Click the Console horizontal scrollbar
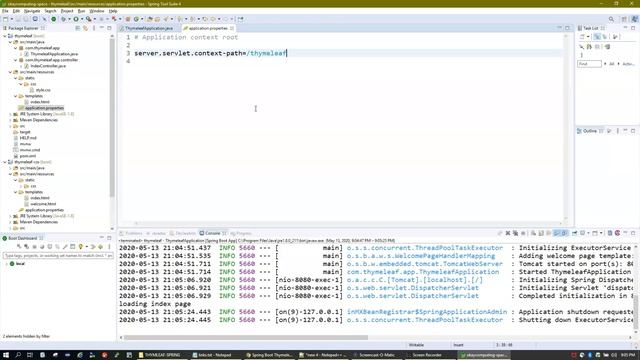 point(246,338)
